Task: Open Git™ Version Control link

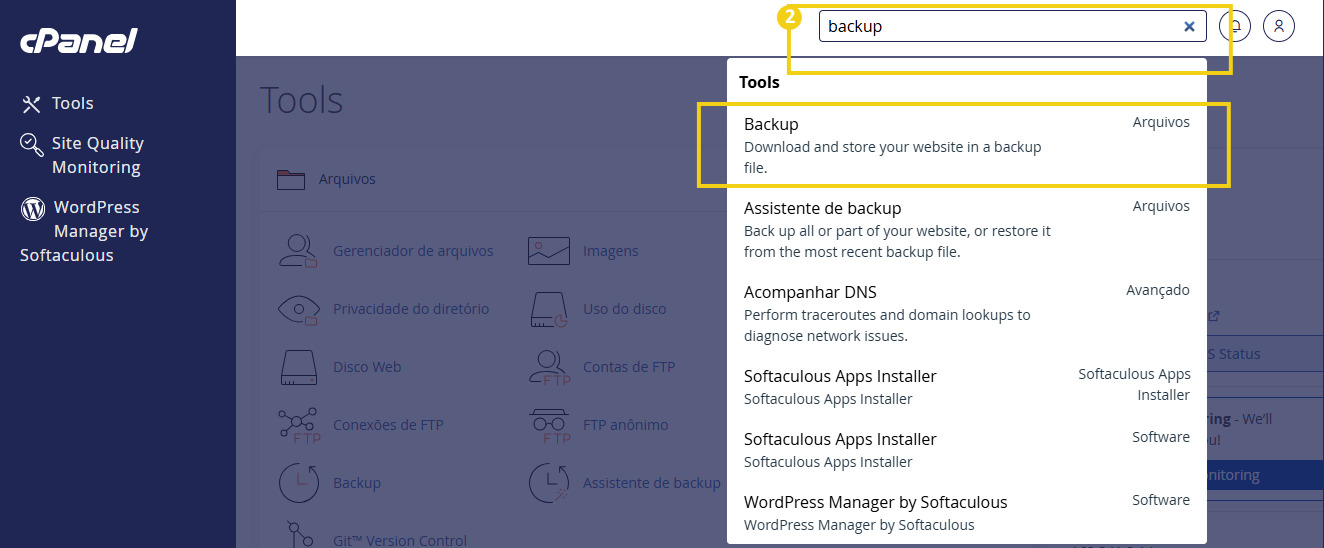Action: point(400,540)
